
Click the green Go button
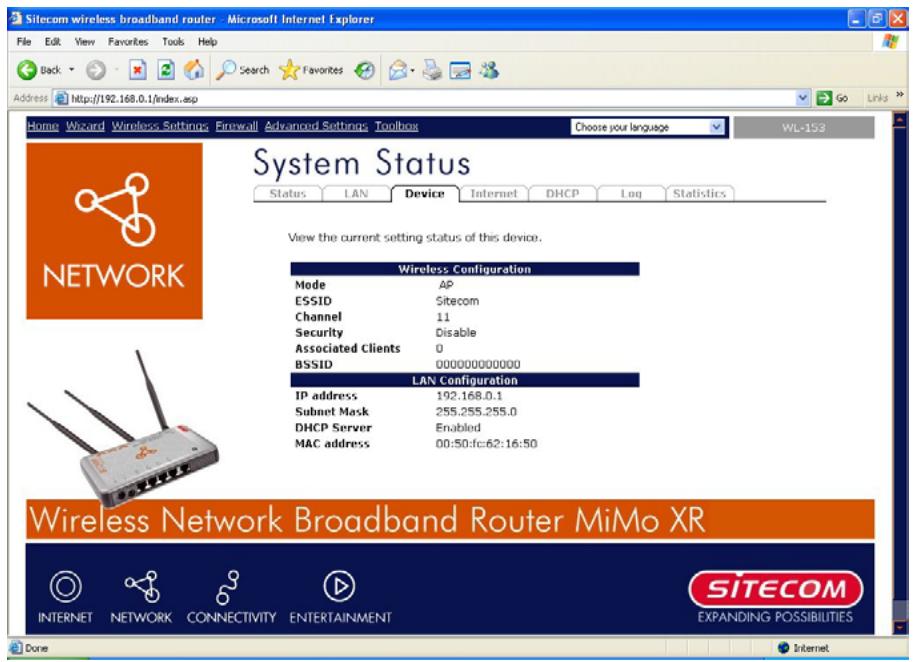pos(832,98)
